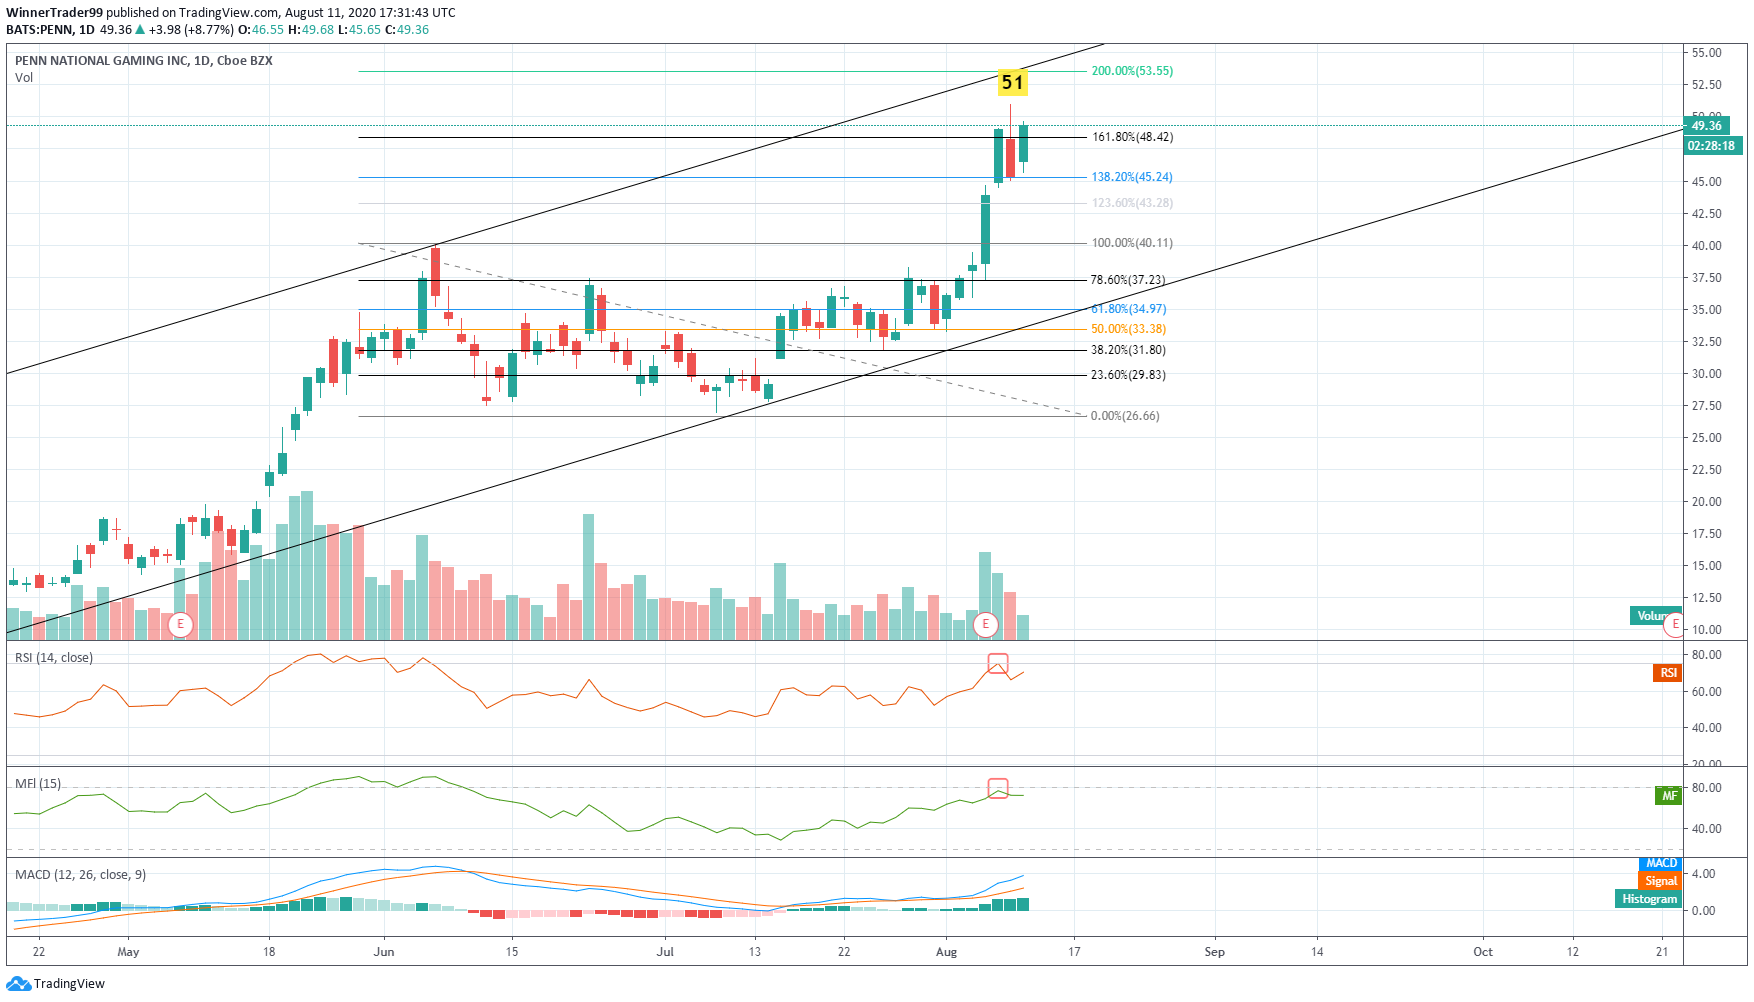Image resolution: width=1754 pixels, height=1002 pixels.
Task: Click the 45.00 price scale label
Action: 1707,182
